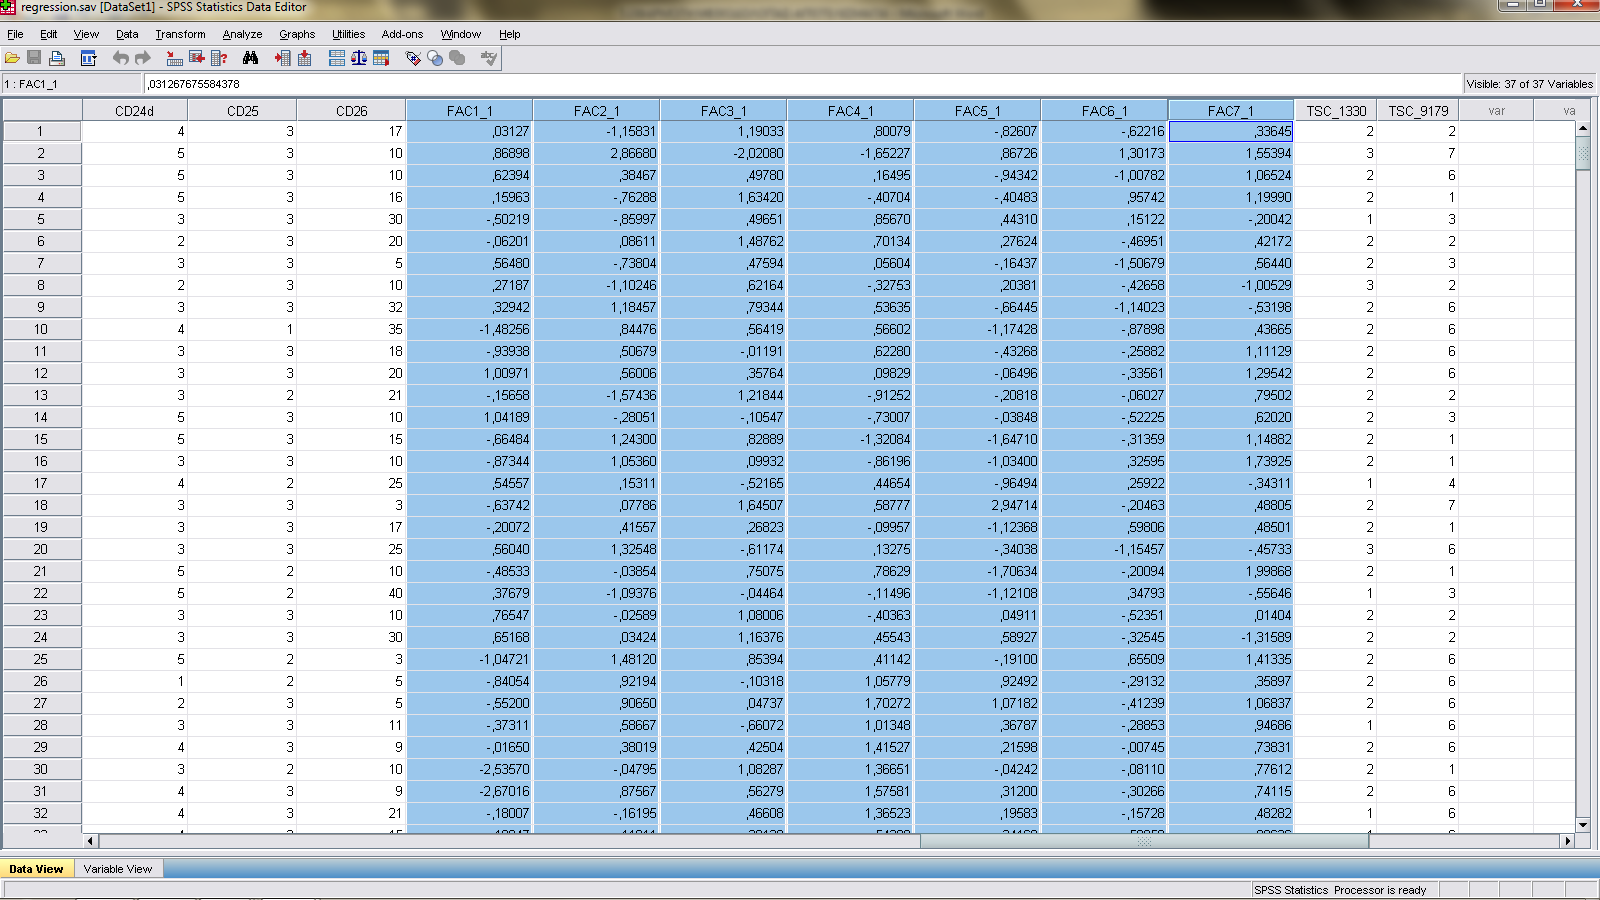The width and height of the screenshot is (1600, 900).
Task: Click the Save file toolbar icon
Action: tap(34, 58)
